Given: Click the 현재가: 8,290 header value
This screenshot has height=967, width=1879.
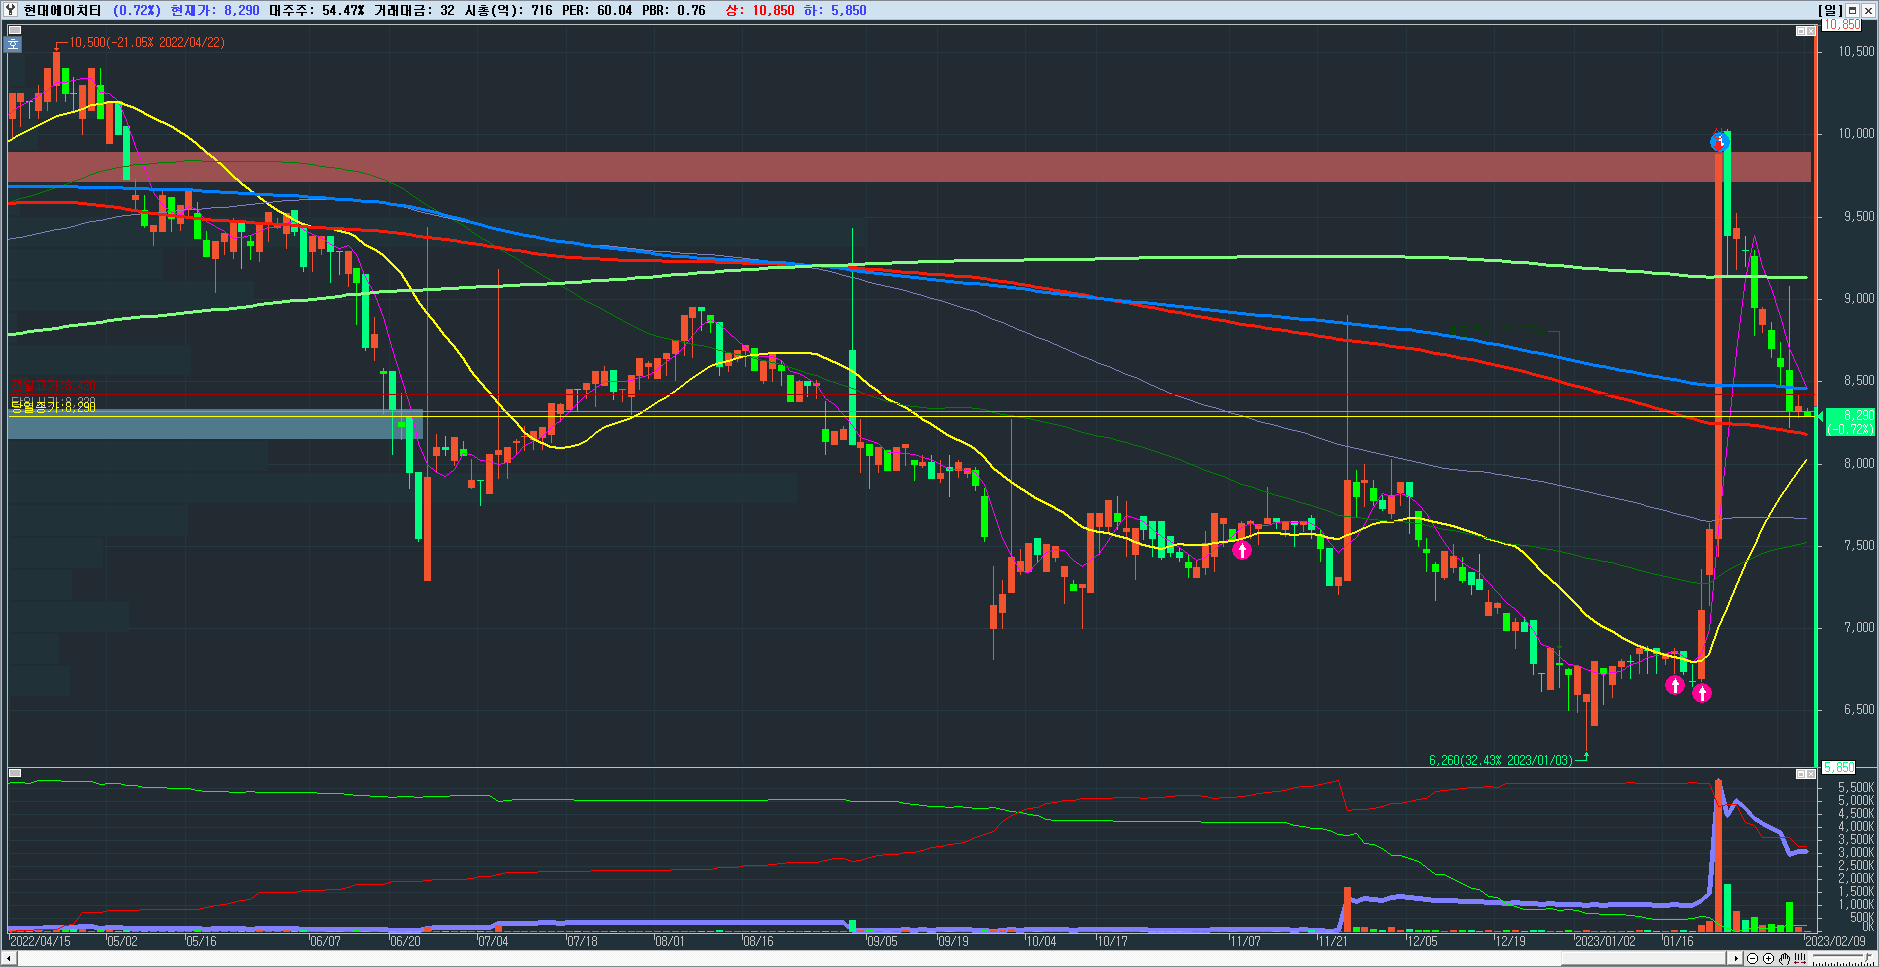Looking at the screenshot, I should 215,10.
